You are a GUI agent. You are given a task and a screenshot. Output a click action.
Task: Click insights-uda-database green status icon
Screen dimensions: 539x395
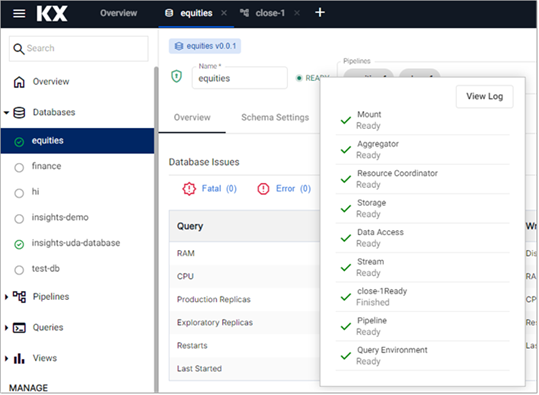19,244
